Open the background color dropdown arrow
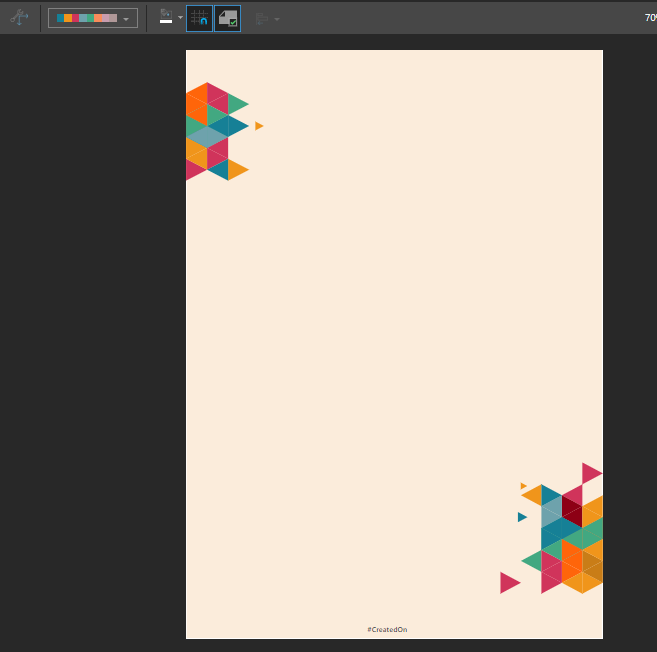The height and width of the screenshot is (652, 657). pyautogui.click(x=180, y=18)
